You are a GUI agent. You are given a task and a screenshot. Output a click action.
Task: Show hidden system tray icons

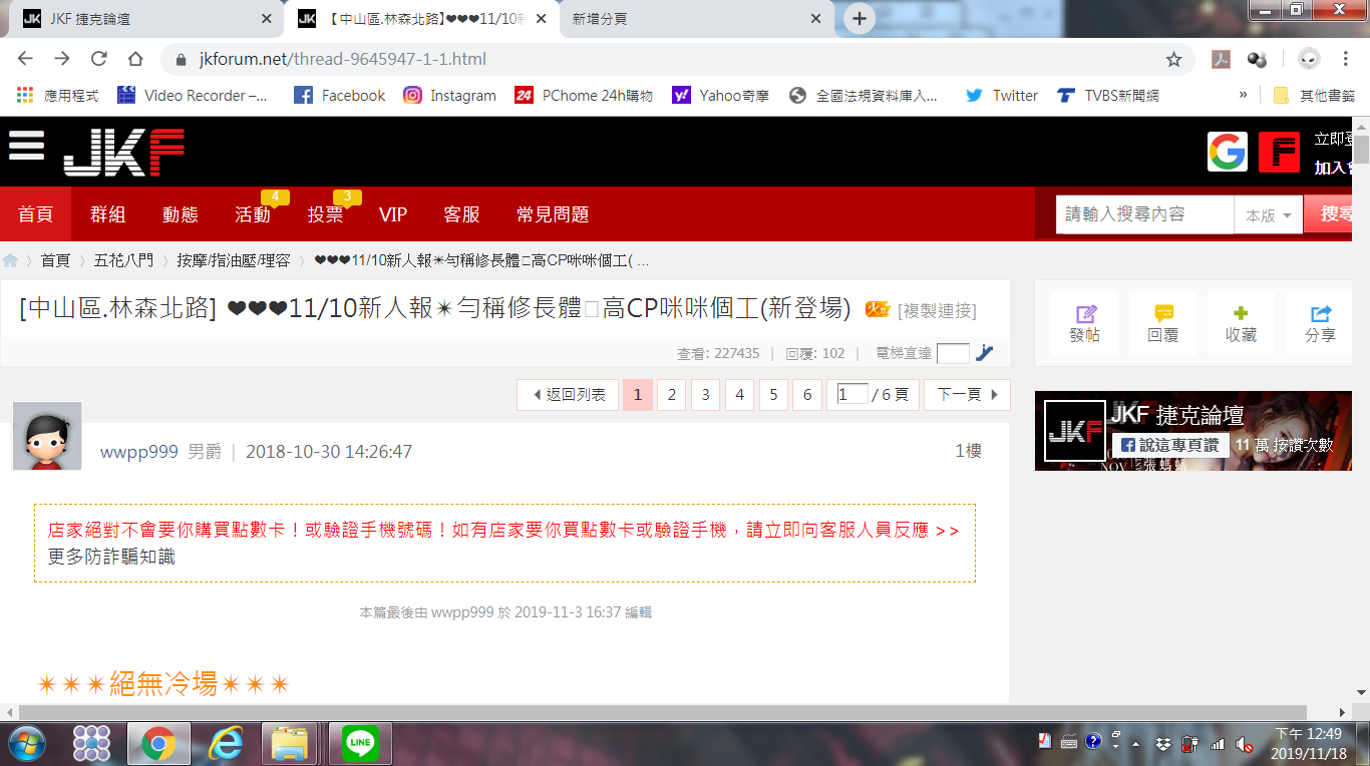(1135, 744)
